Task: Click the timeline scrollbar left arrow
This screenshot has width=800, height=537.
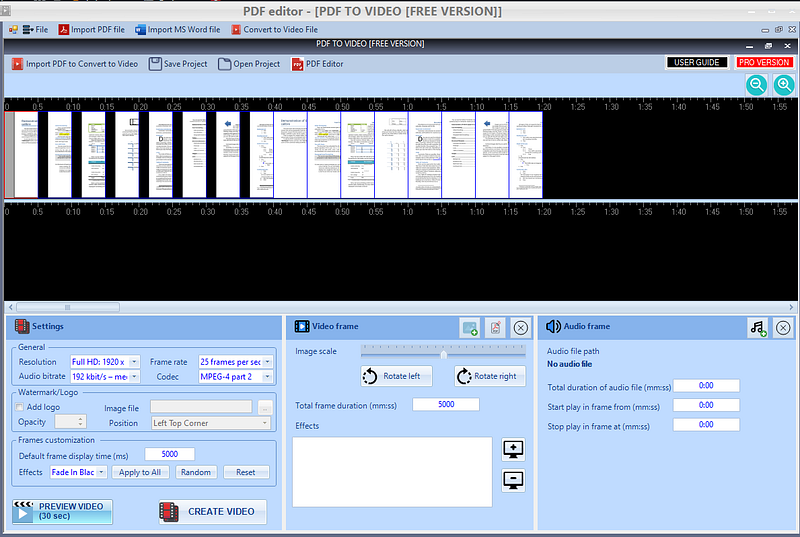Action: click(x=11, y=307)
